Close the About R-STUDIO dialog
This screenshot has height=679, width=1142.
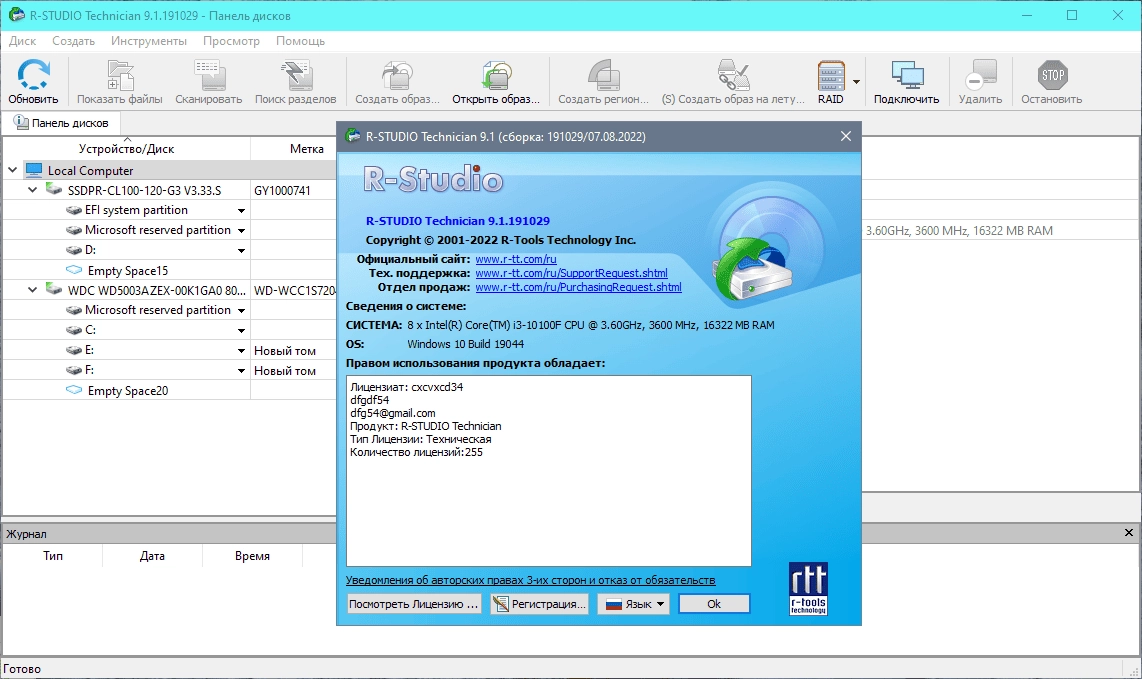coord(846,136)
